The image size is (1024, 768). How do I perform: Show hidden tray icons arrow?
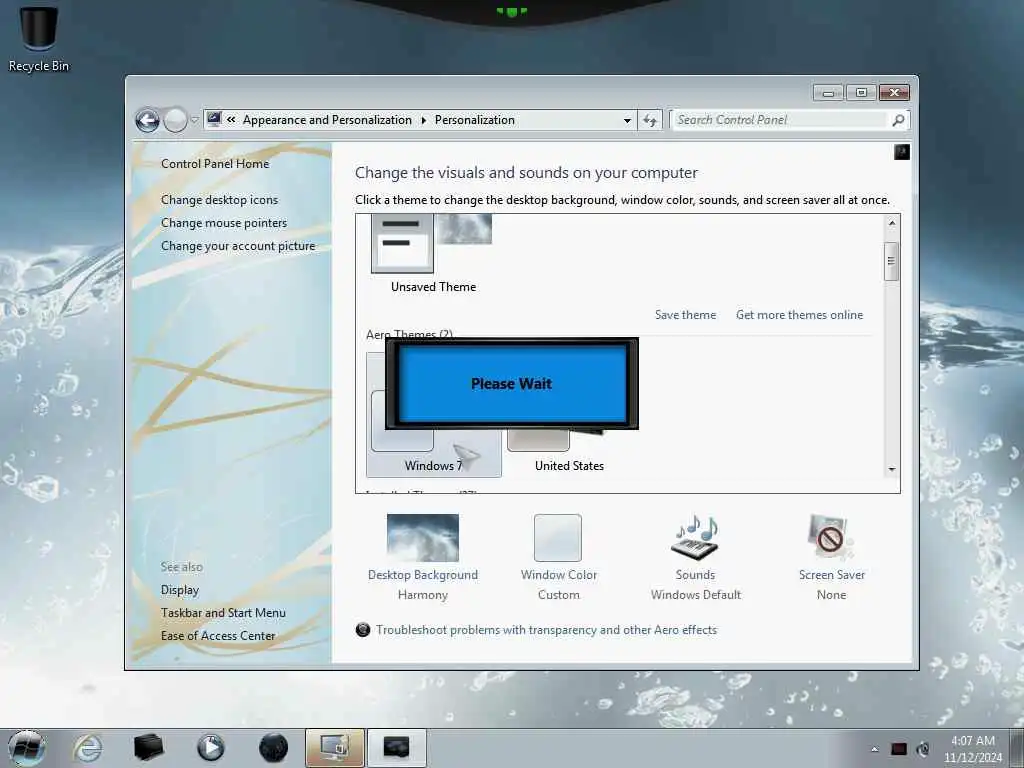pyautogui.click(x=874, y=749)
